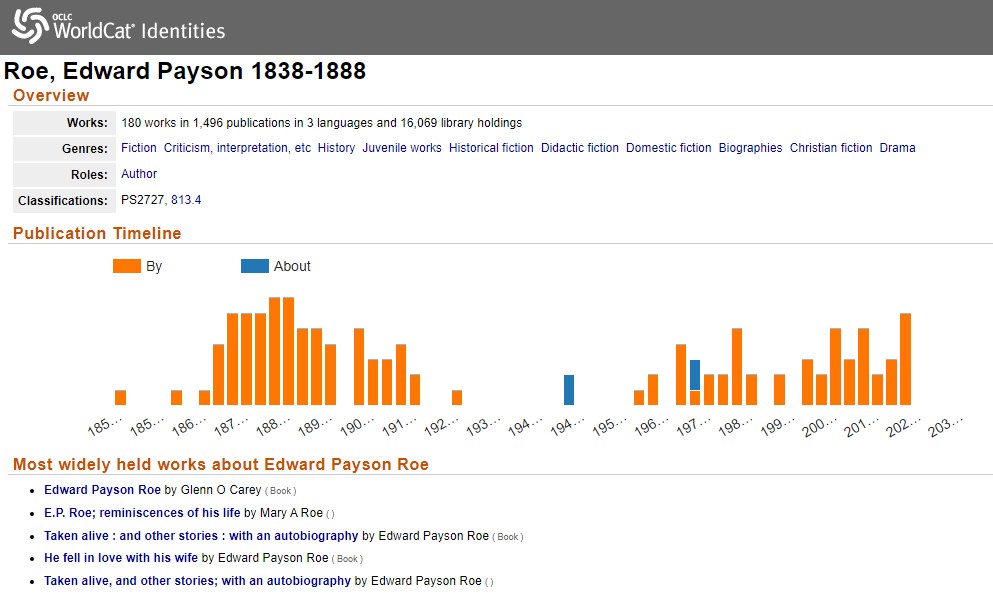Open classification 813.4 link
Viewport: 993px width, 602px height.
pos(186,200)
